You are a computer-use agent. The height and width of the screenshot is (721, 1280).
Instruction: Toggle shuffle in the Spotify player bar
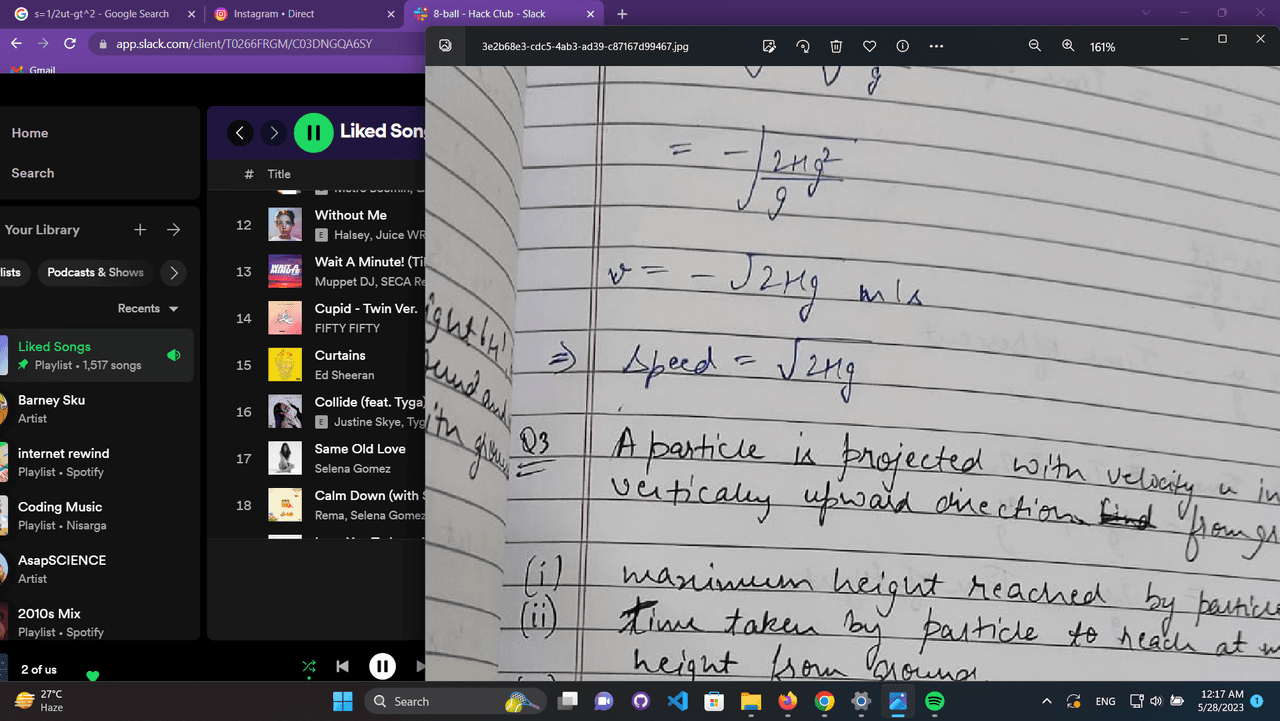309,666
